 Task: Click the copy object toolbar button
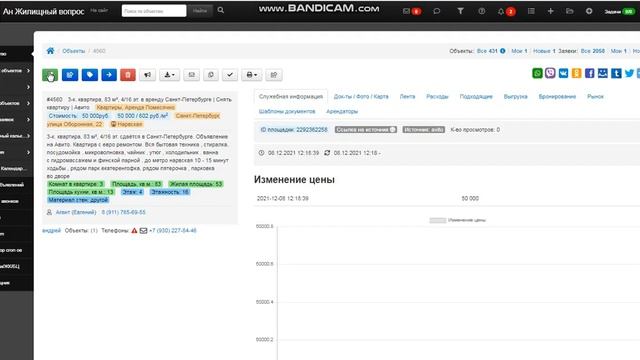coord(211,75)
